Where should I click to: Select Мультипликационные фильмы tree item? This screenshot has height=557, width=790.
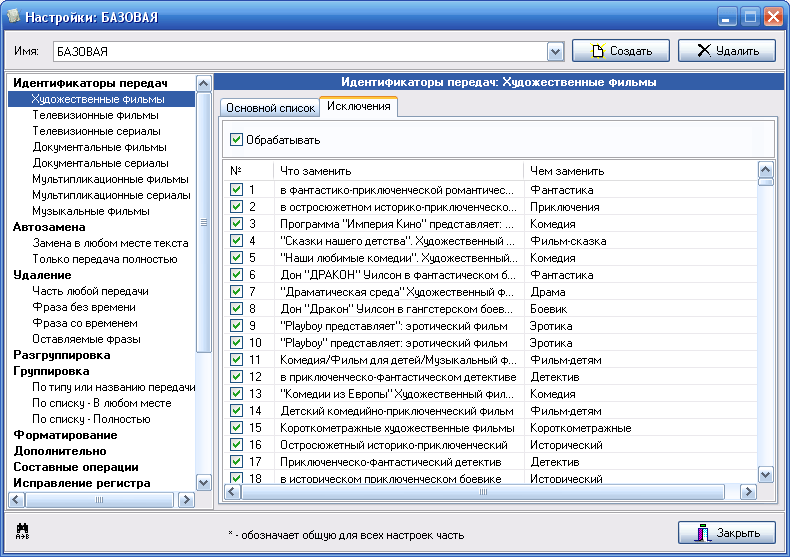tap(110, 179)
